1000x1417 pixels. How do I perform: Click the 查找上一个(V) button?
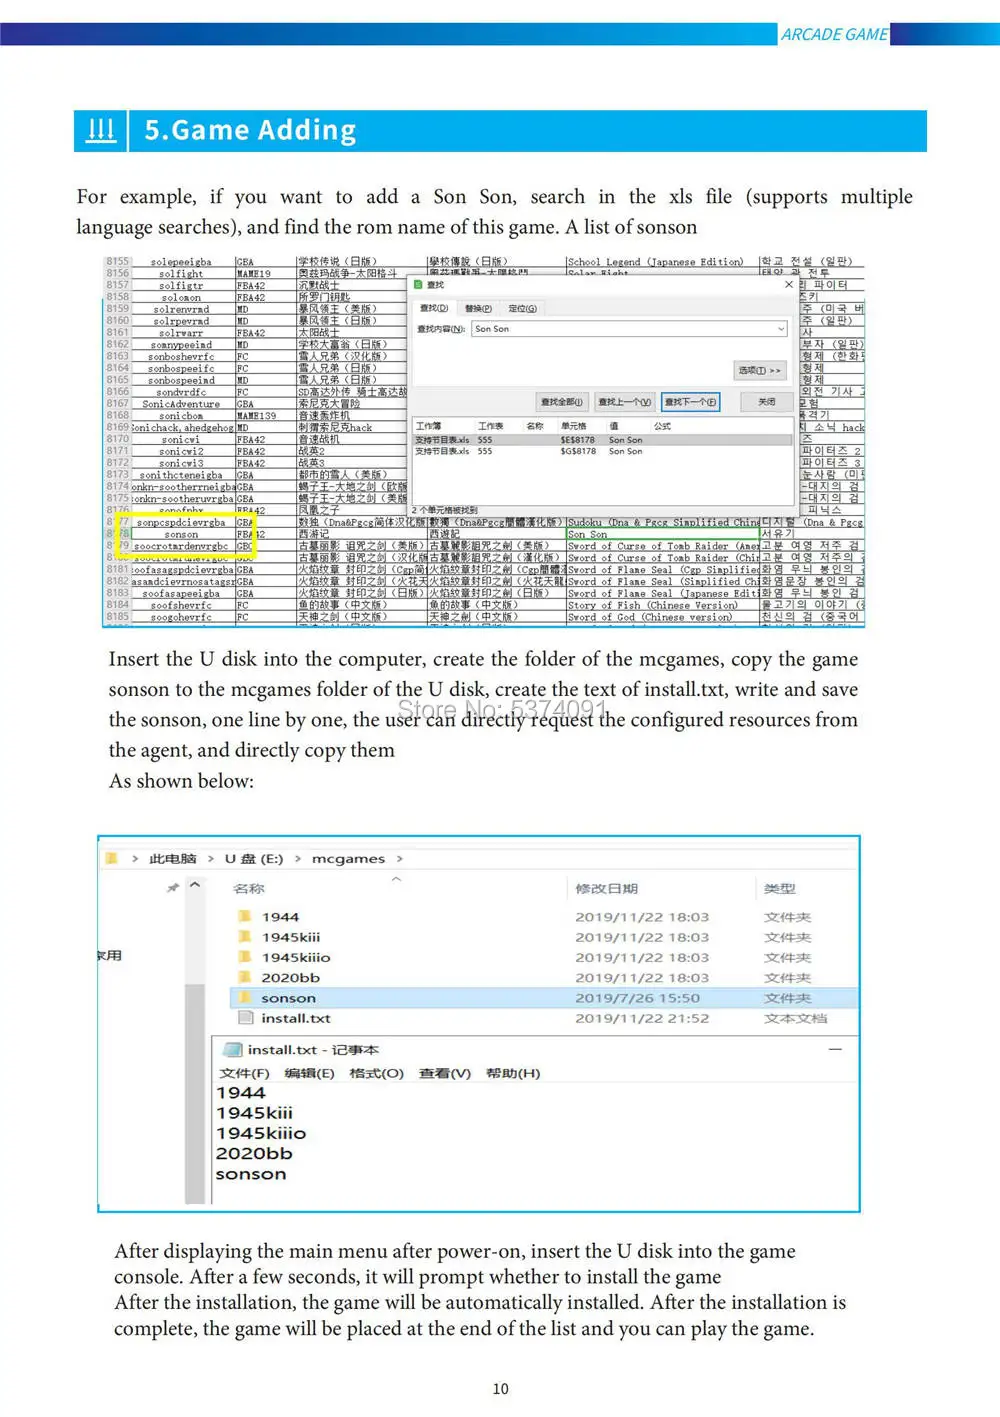click(x=624, y=402)
